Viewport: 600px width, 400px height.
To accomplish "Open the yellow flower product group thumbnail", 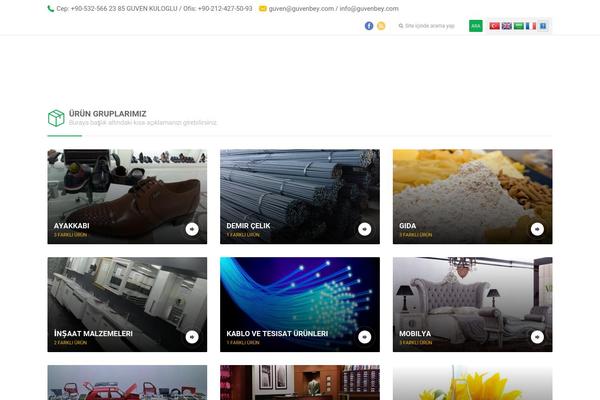I will (x=472, y=382).
